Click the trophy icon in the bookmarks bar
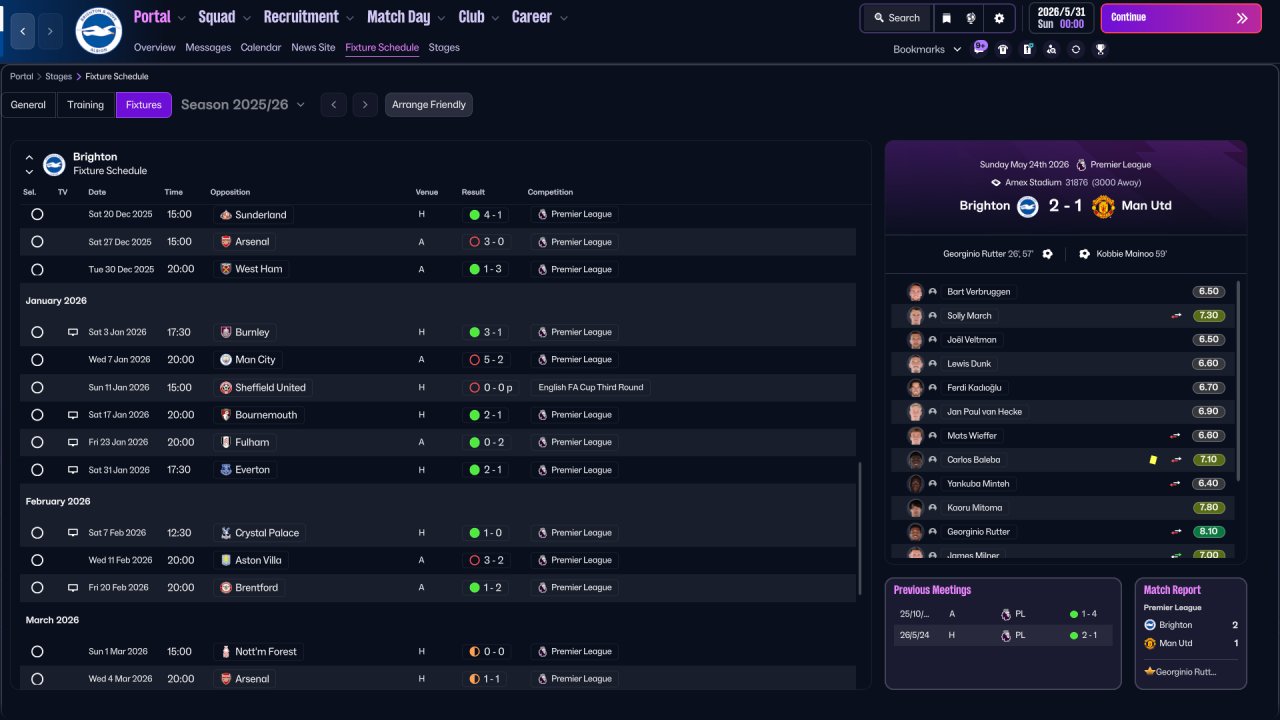This screenshot has width=1280, height=720. pos(1100,49)
